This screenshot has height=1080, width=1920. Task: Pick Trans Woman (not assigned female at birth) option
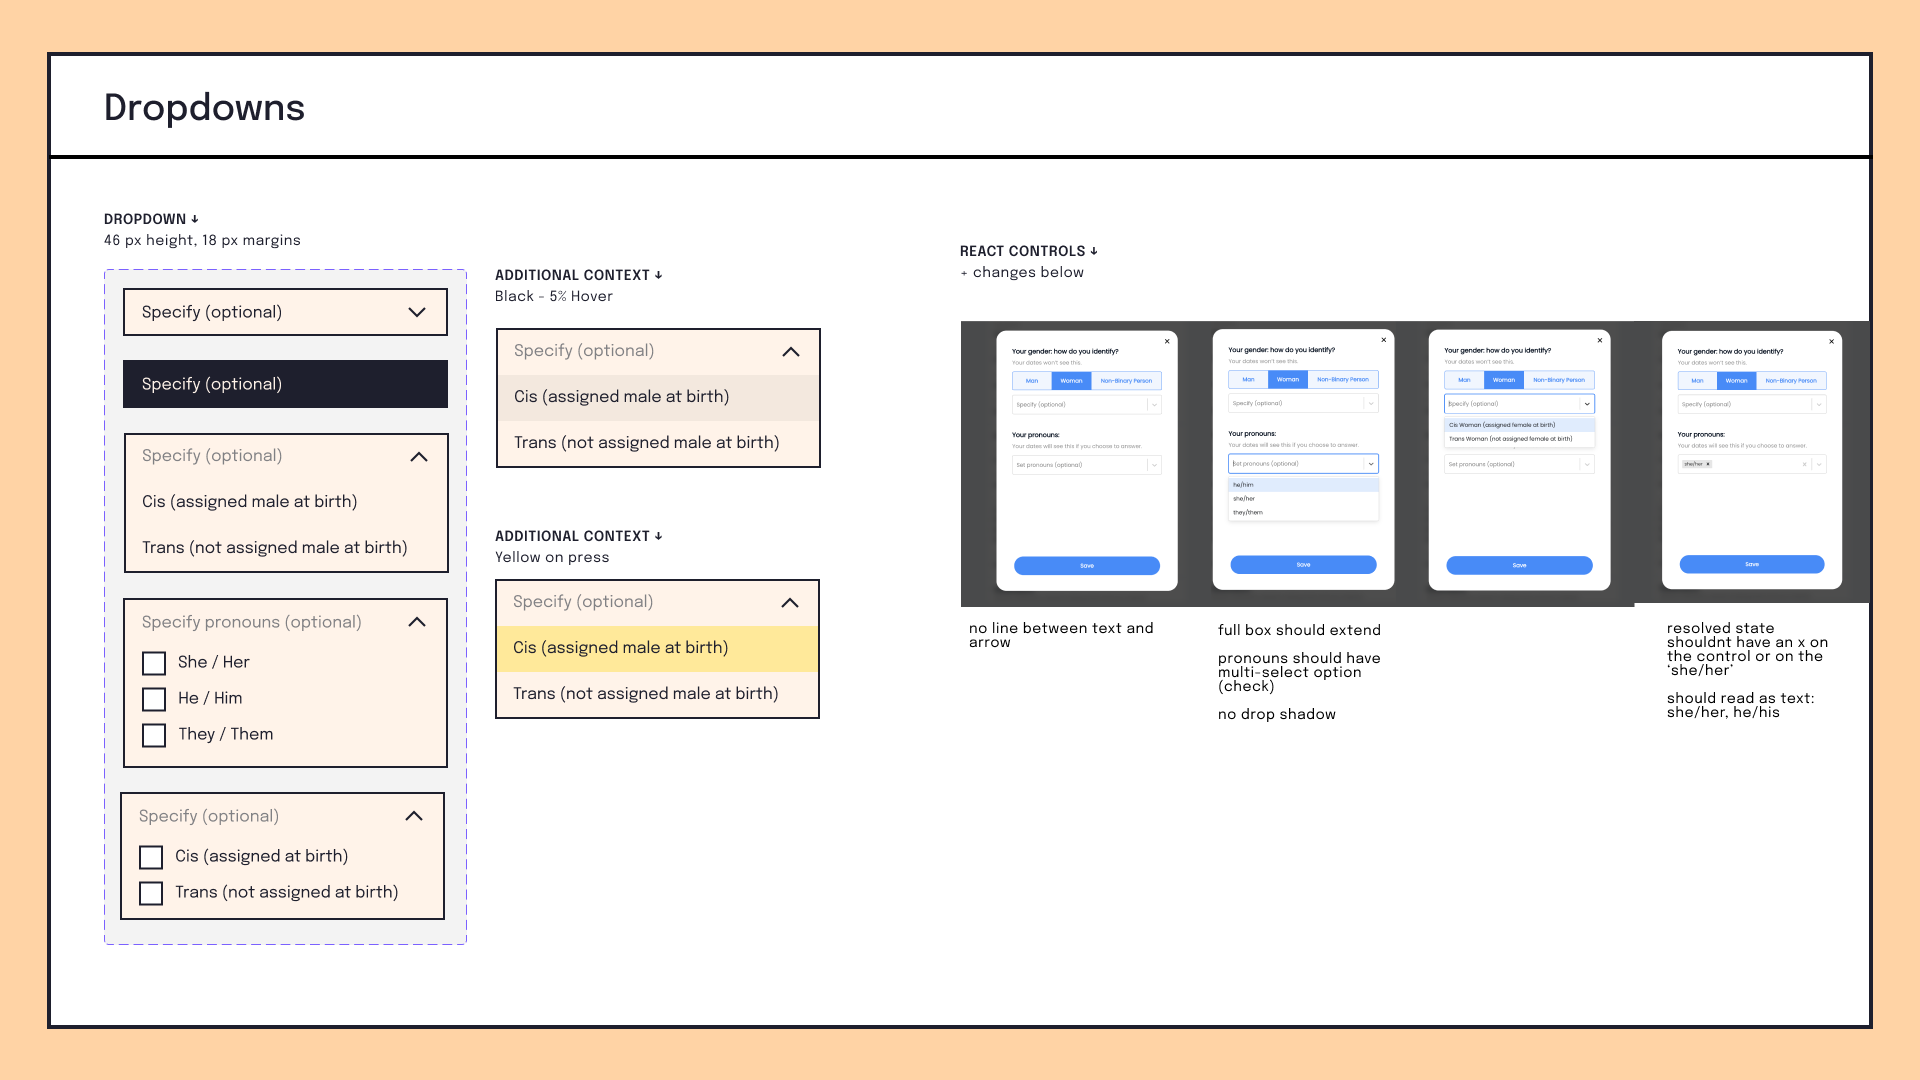1519,438
